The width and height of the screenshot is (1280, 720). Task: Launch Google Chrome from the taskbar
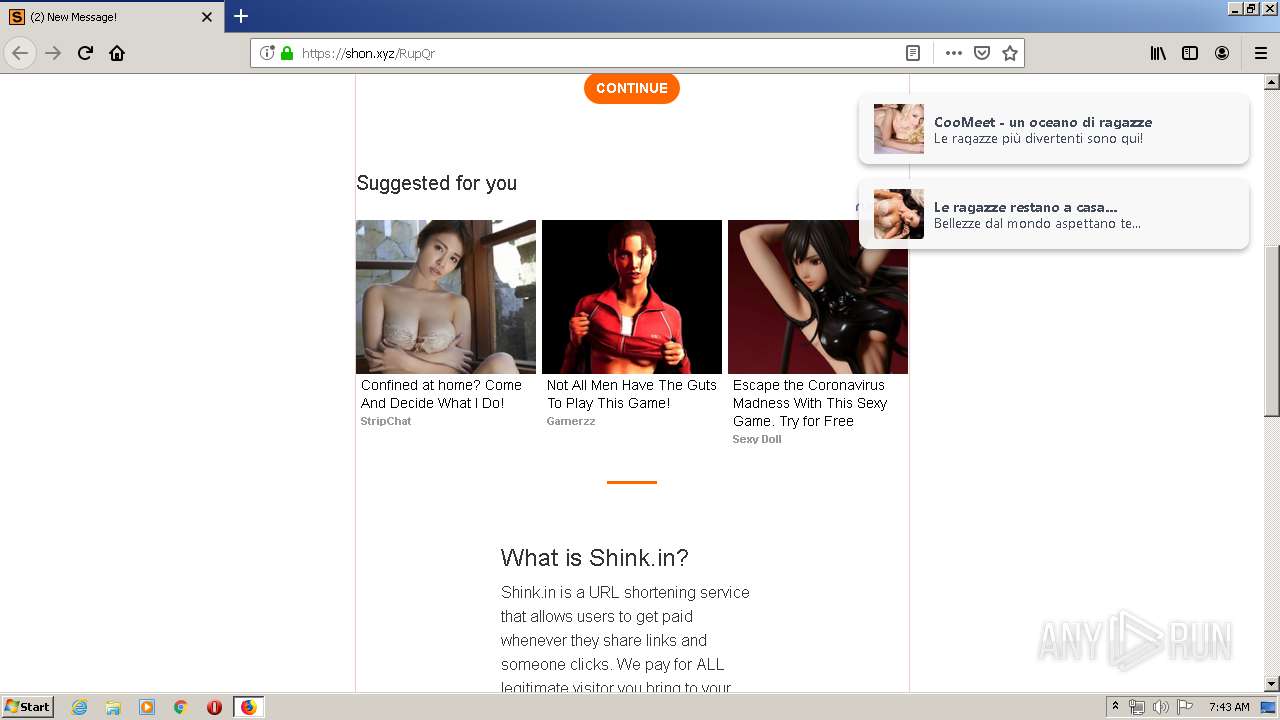click(181, 707)
